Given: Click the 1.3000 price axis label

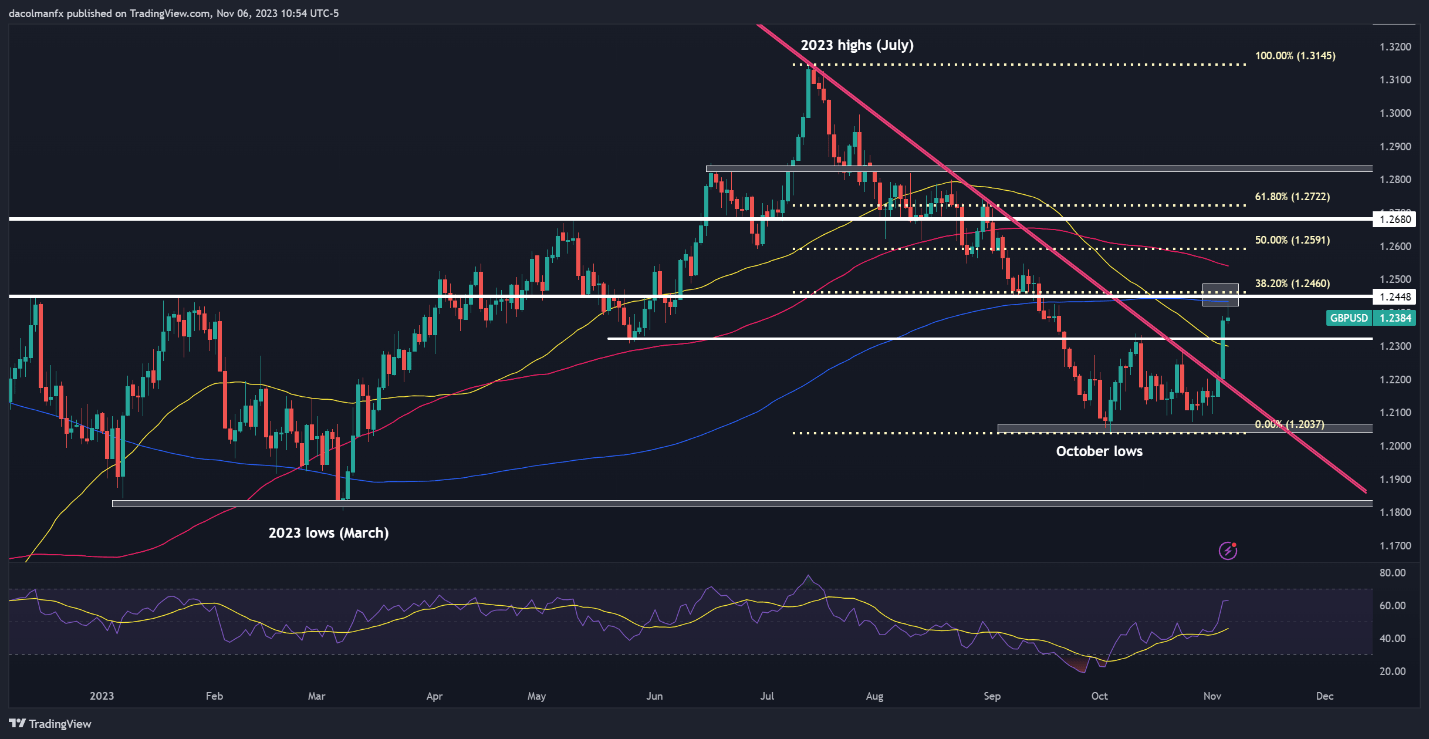Looking at the screenshot, I should click(1394, 113).
